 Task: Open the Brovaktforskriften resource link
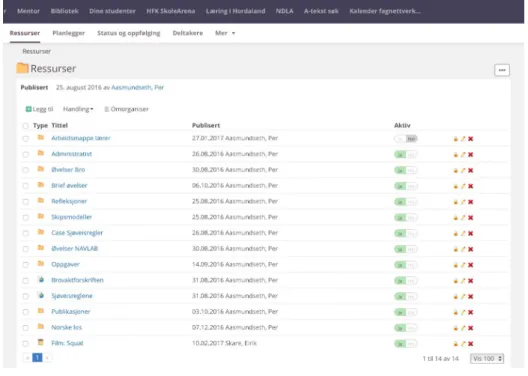[x=77, y=280]
